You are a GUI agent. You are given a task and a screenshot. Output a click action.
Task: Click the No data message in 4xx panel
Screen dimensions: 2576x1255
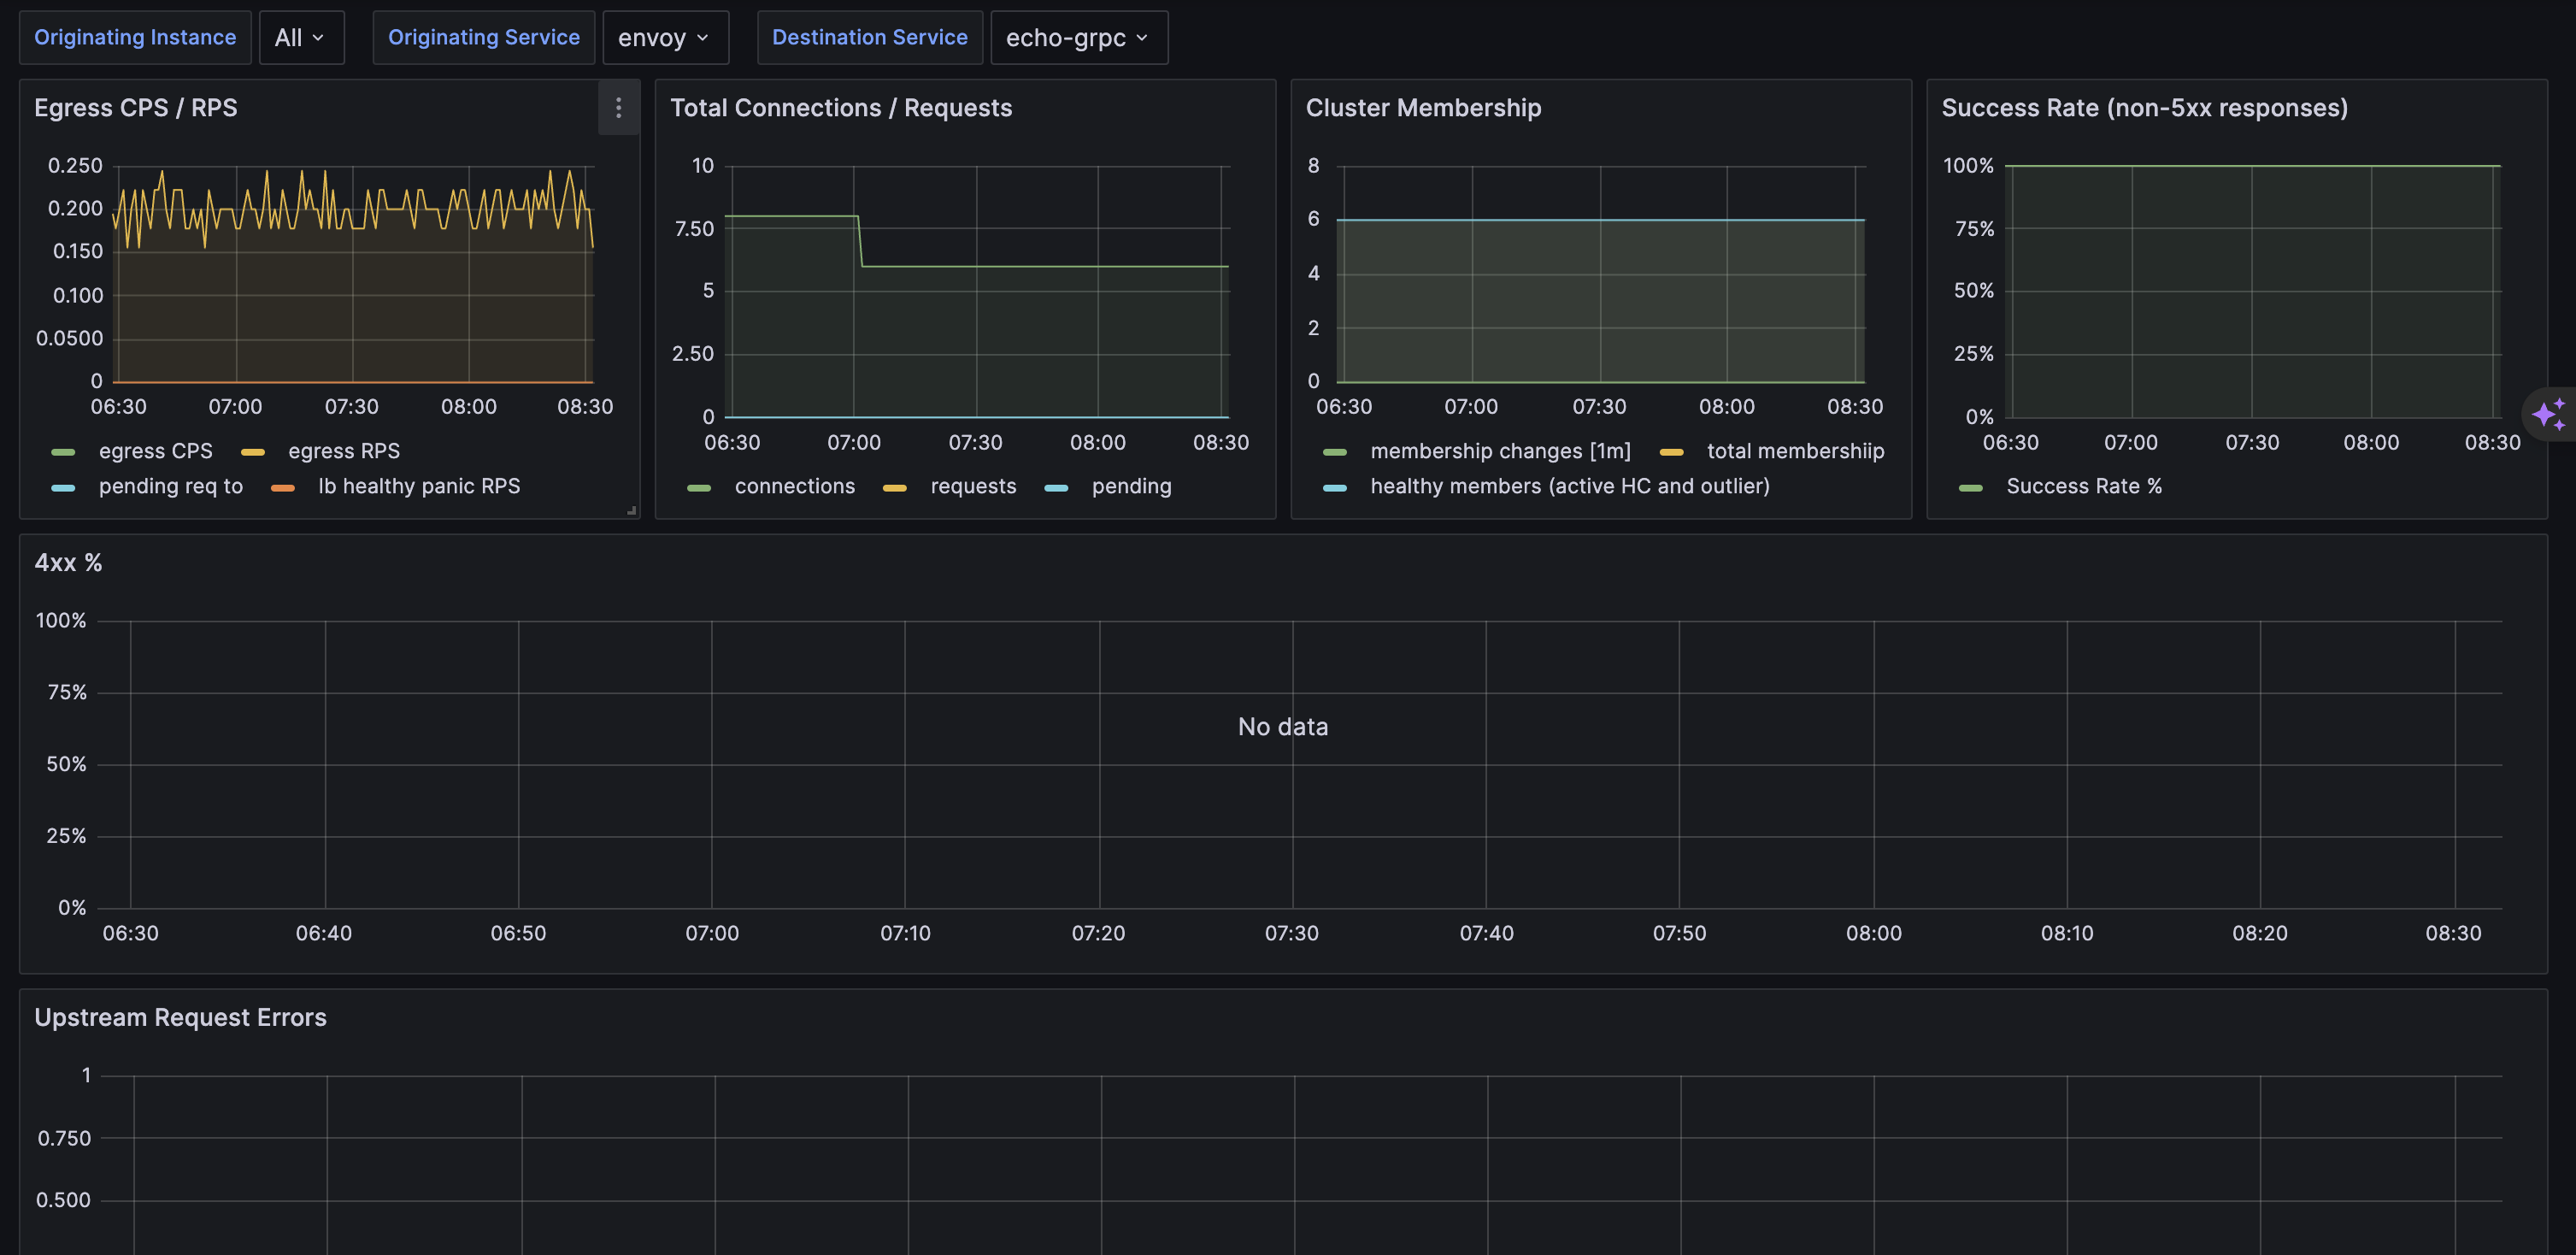pos(1283,727)
